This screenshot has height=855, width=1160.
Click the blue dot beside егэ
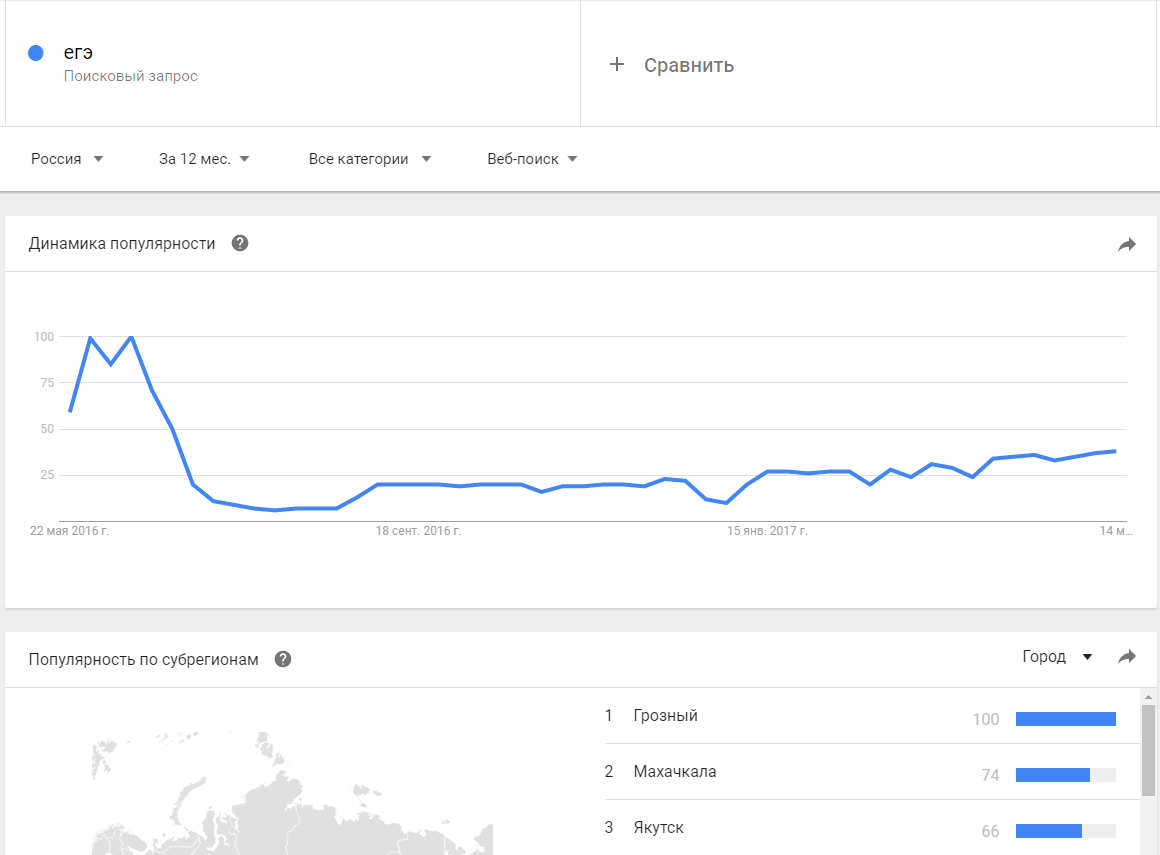(36, 53)
